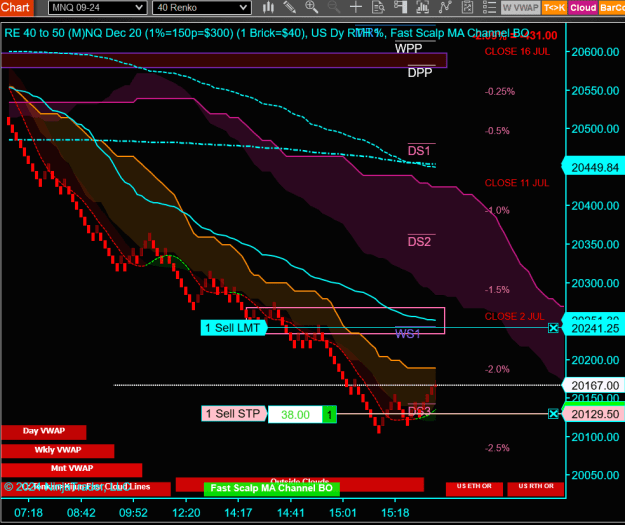Click the green Fast Scalp MA Channel BO button
The image size is (625, 525).
271,488
